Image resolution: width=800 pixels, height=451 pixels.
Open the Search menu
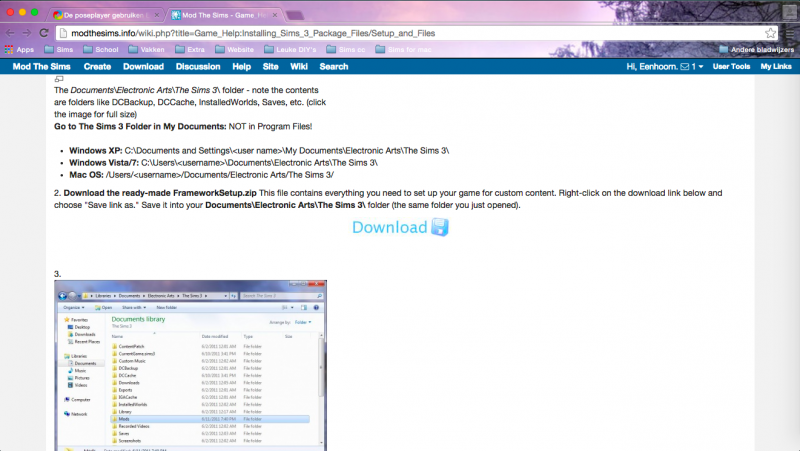334,66
